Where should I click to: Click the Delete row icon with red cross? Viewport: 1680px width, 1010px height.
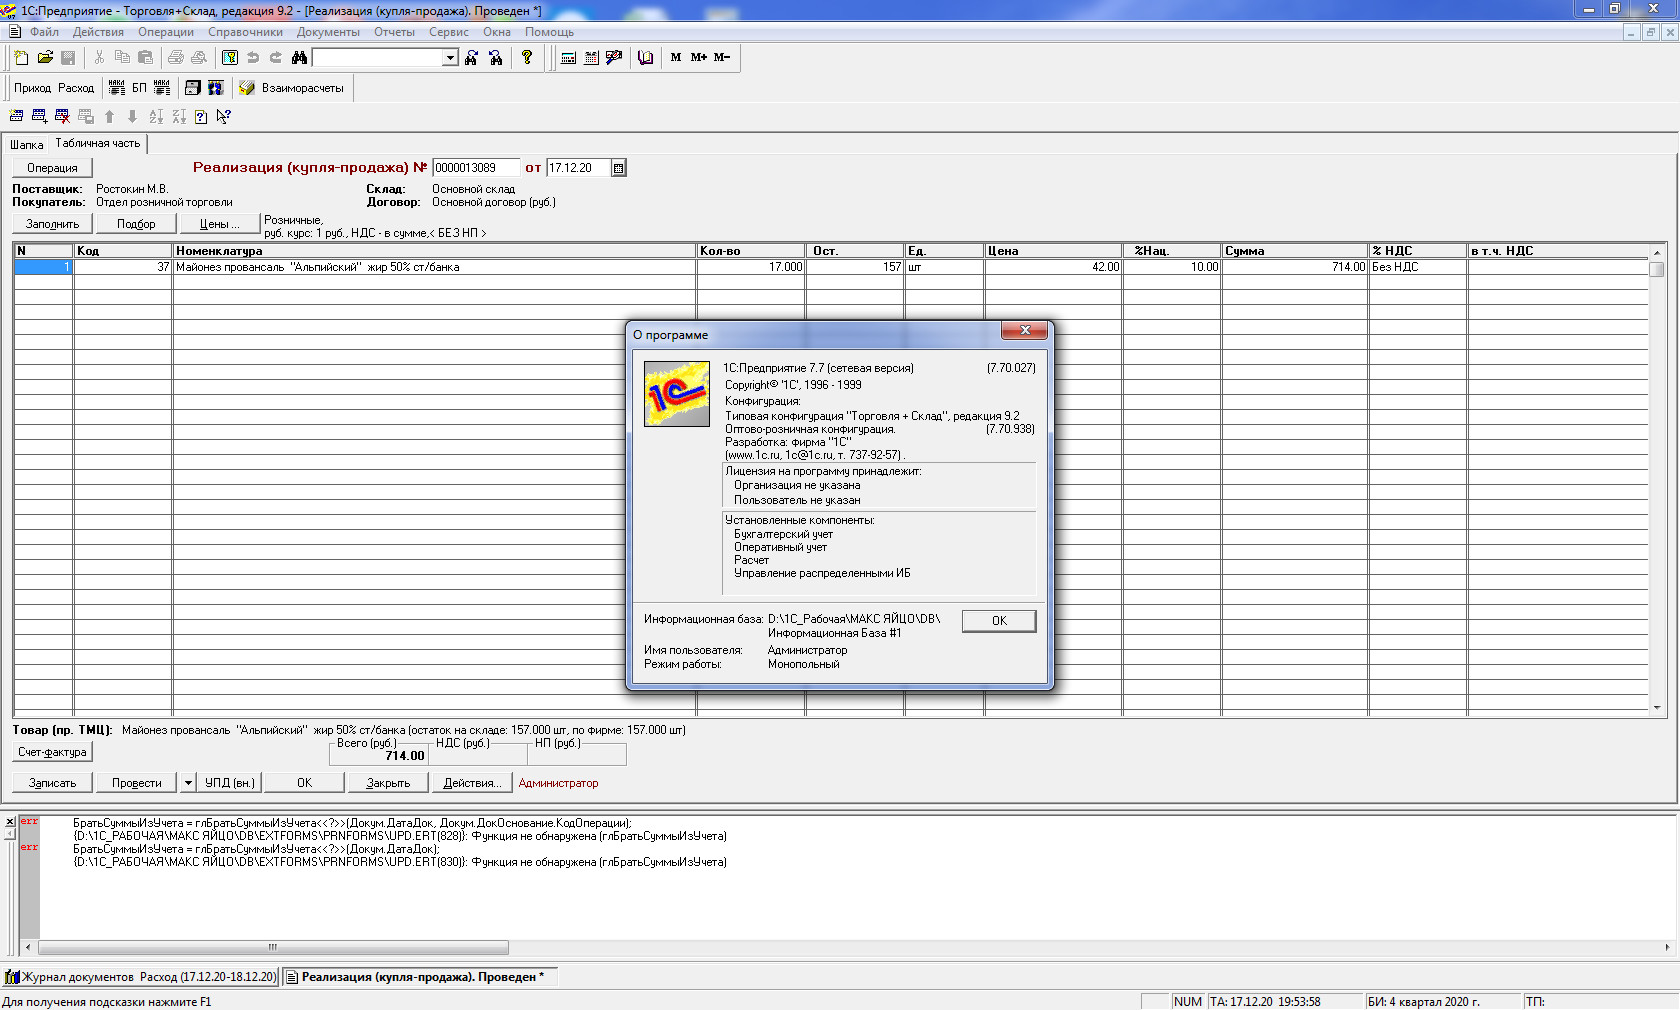tap(62, 117)
